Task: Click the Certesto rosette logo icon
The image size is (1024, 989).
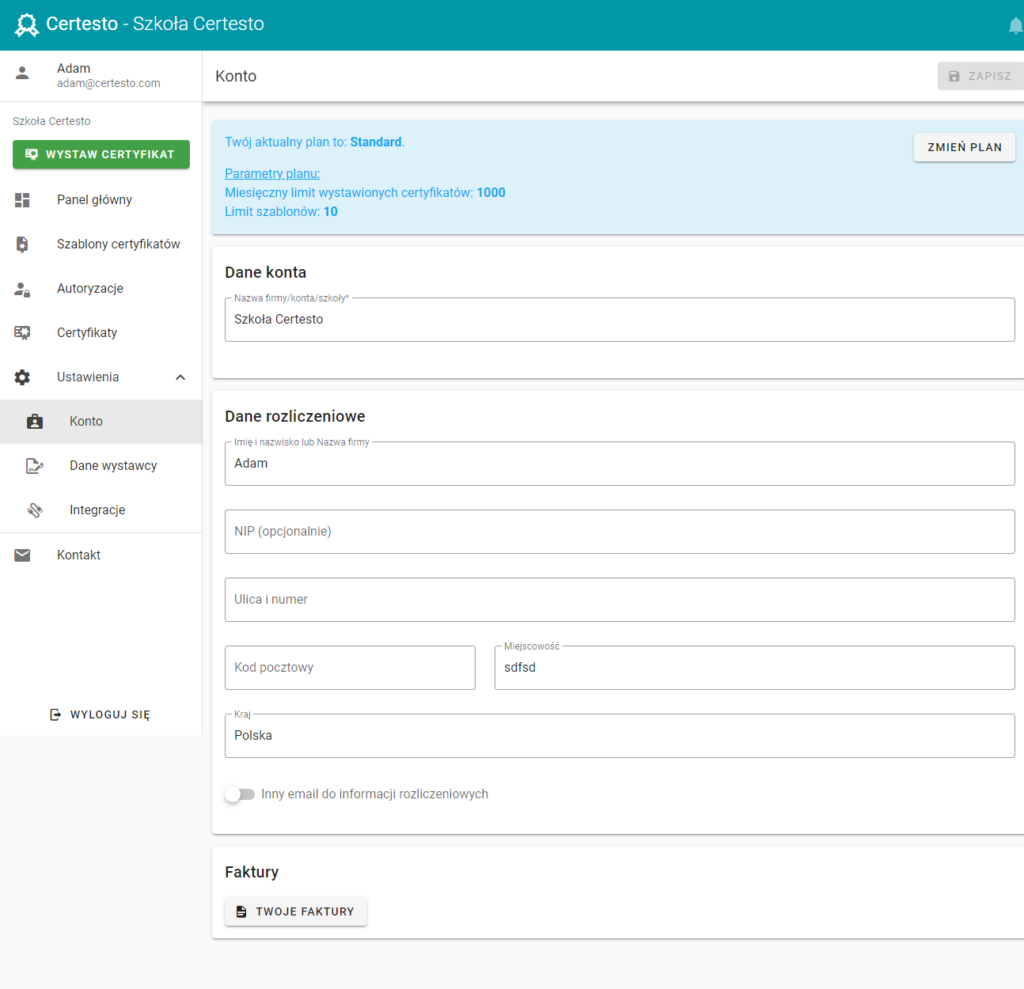Action: tap(26, 25)
